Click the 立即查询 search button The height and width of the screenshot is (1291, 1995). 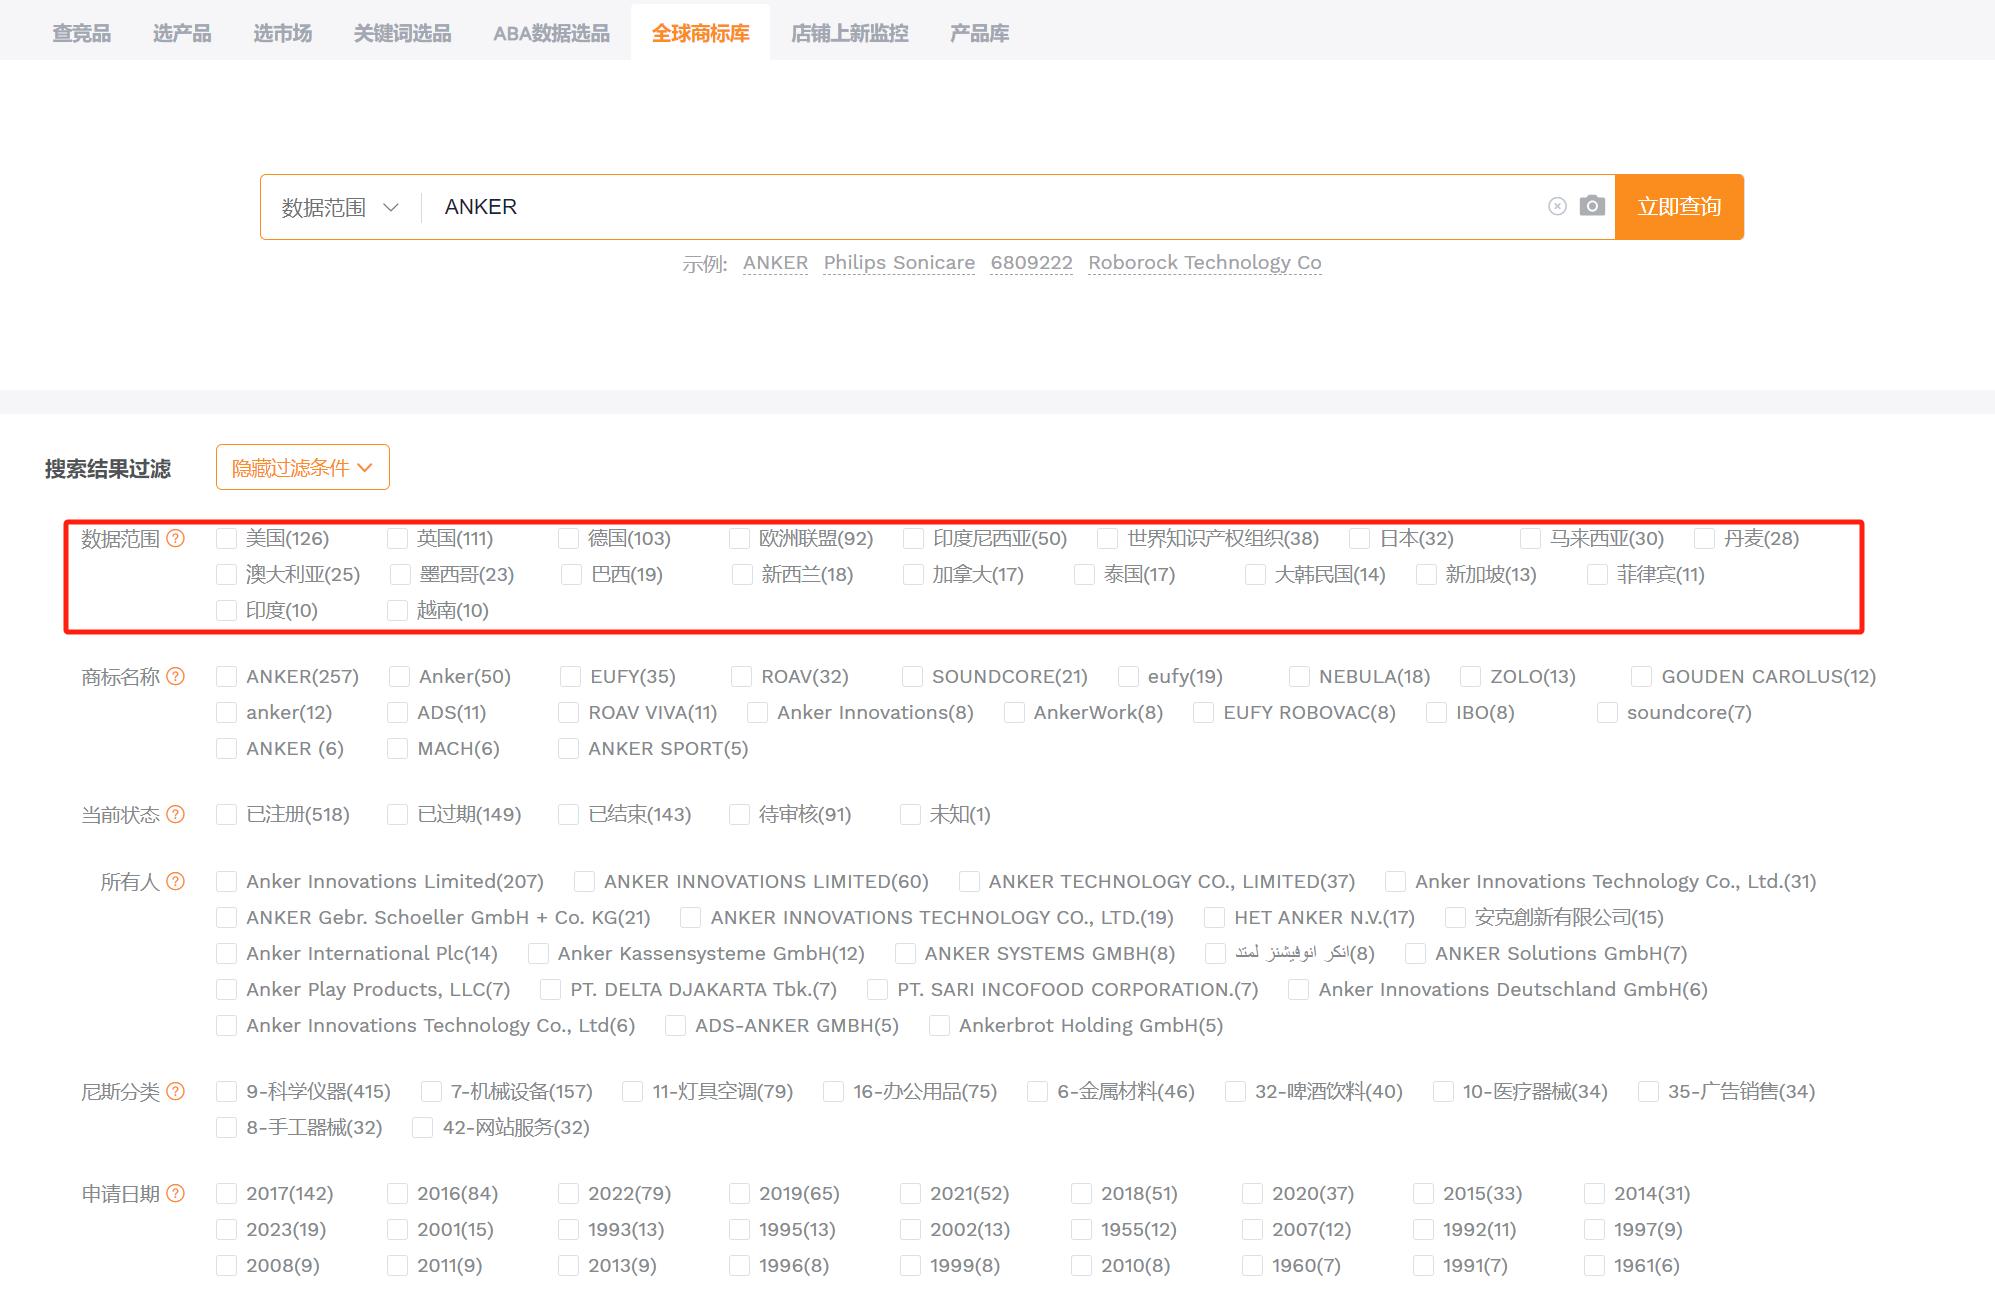[x=1679, y=207]
